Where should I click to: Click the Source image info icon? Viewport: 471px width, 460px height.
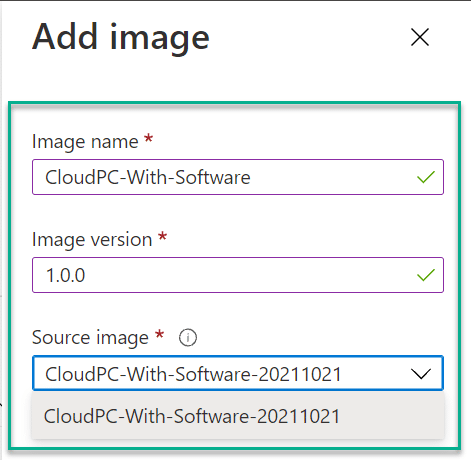click(x=188, y=338)
